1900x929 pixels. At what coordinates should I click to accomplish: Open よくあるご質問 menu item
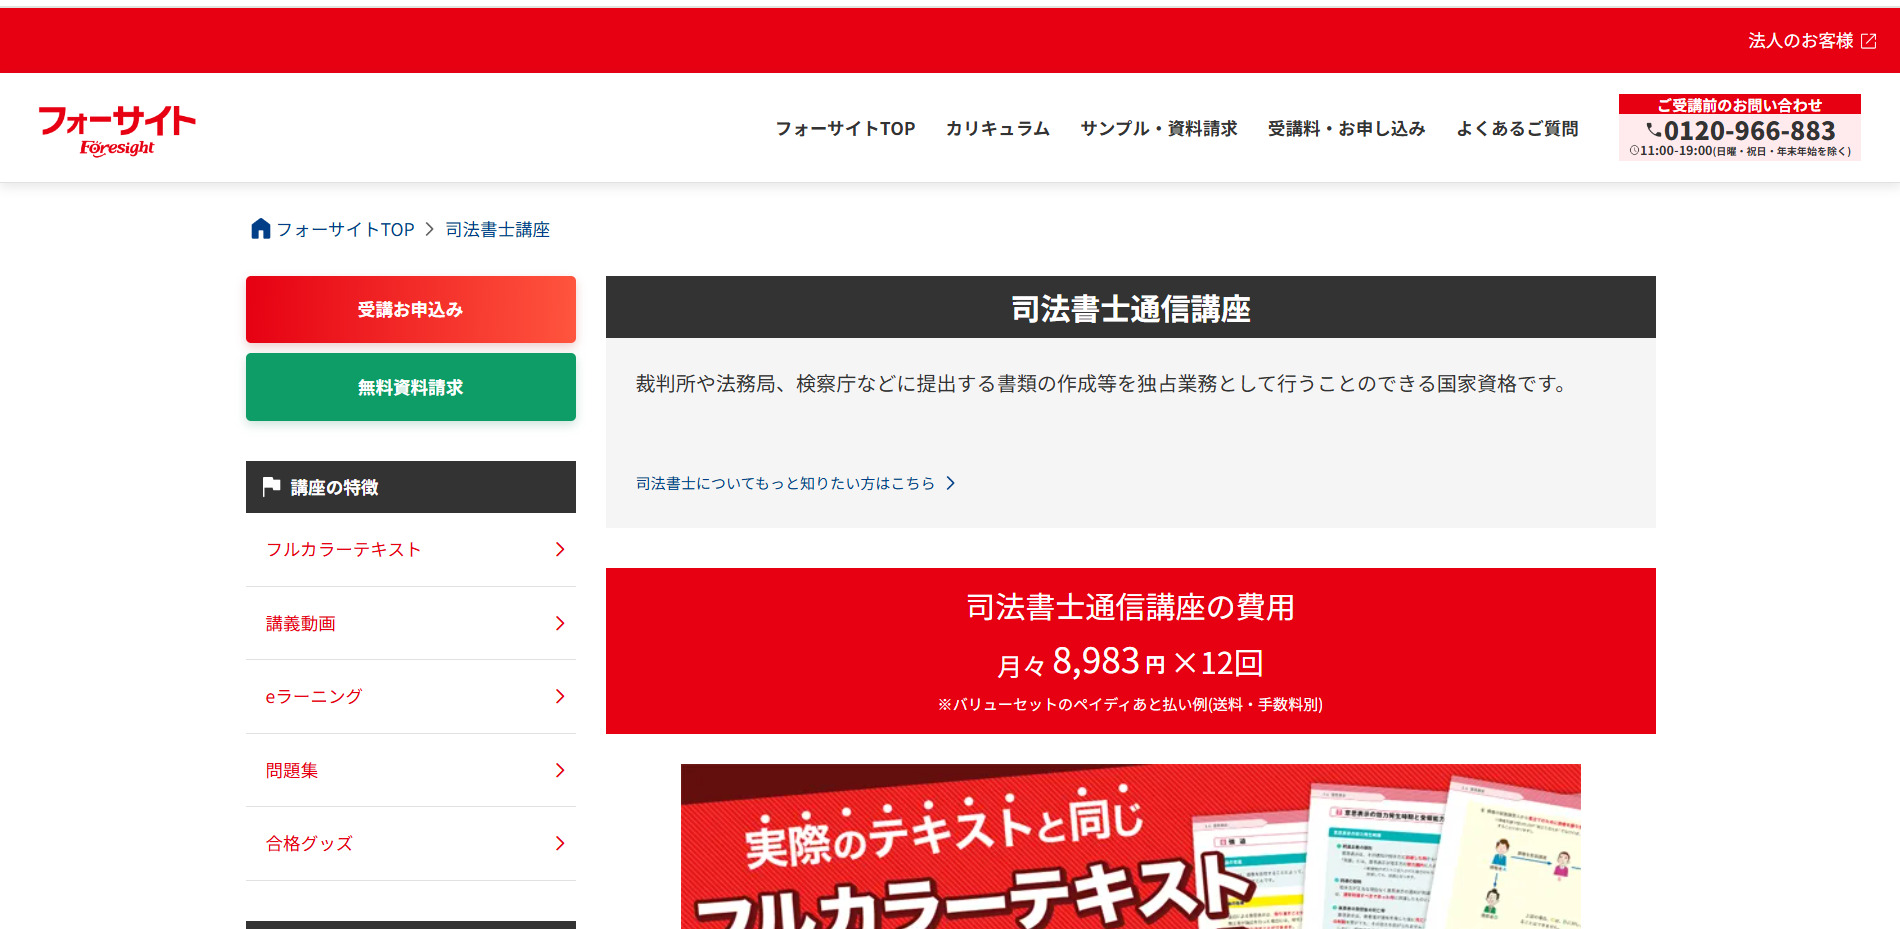pyautogui.click(x=1517, y=129)
